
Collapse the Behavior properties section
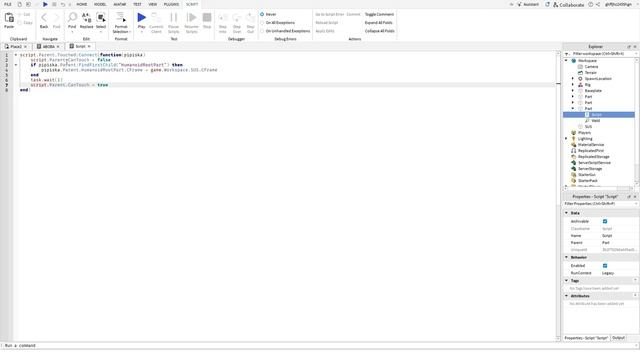[567, 257]
